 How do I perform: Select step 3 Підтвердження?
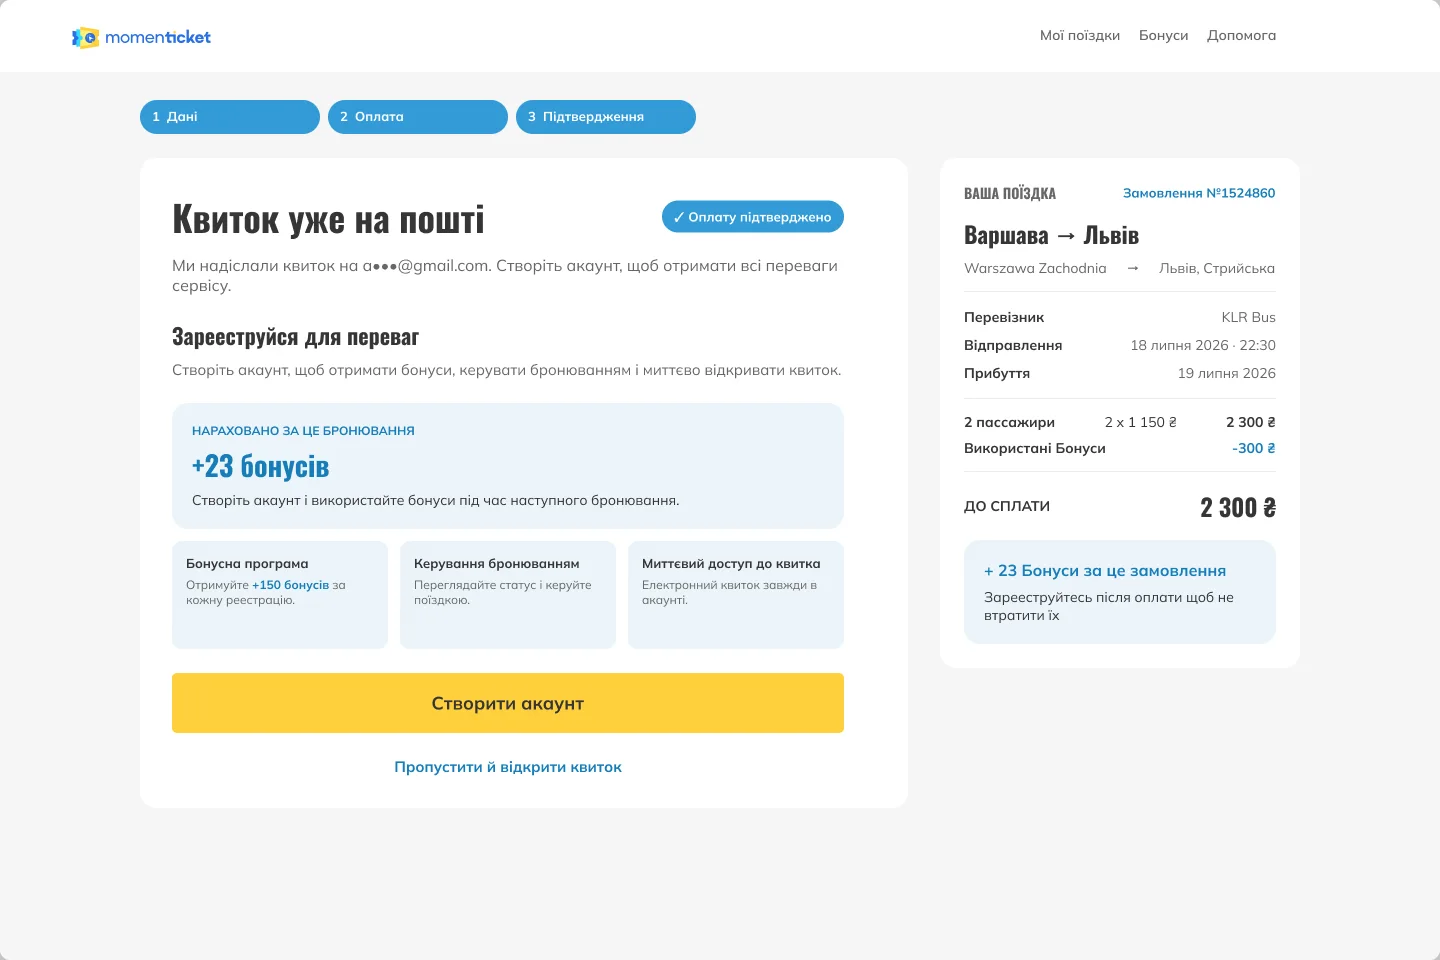coord(606,117)
